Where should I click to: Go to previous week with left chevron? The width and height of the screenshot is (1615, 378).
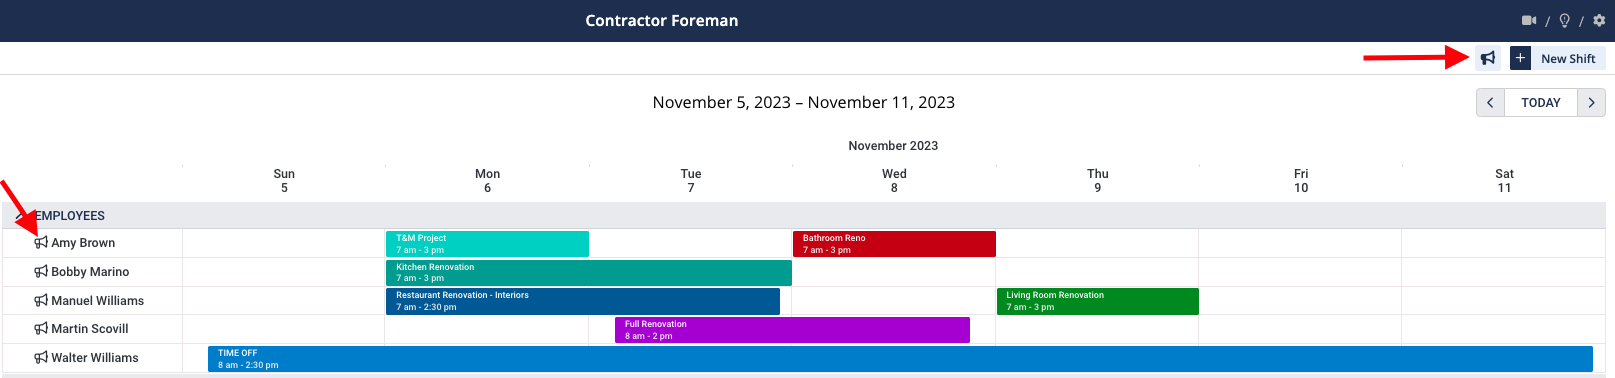tap(1490, 102)
